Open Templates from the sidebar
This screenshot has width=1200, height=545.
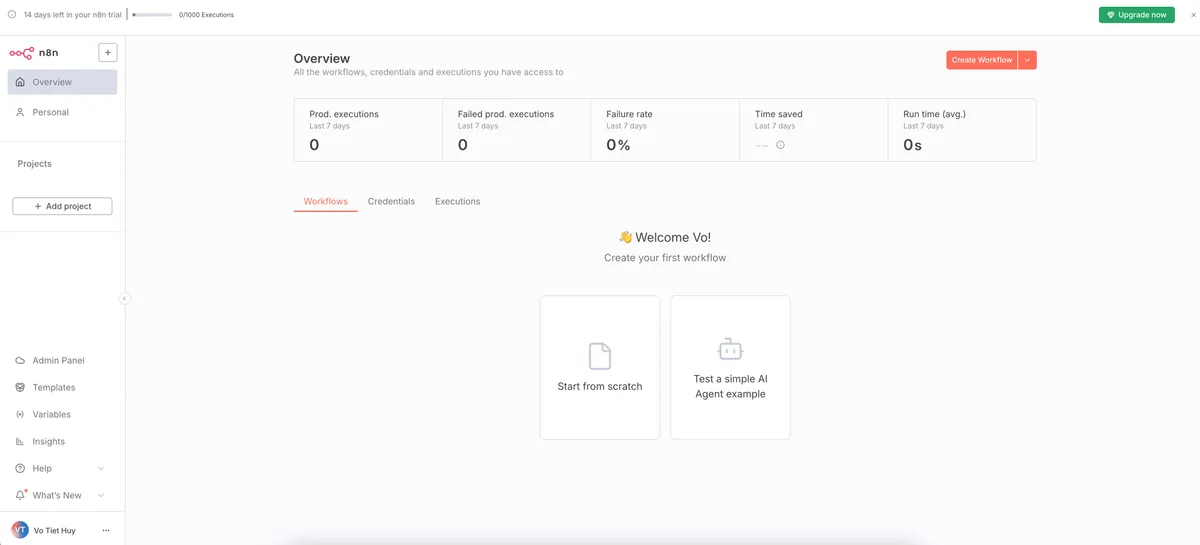coord(53,387)
